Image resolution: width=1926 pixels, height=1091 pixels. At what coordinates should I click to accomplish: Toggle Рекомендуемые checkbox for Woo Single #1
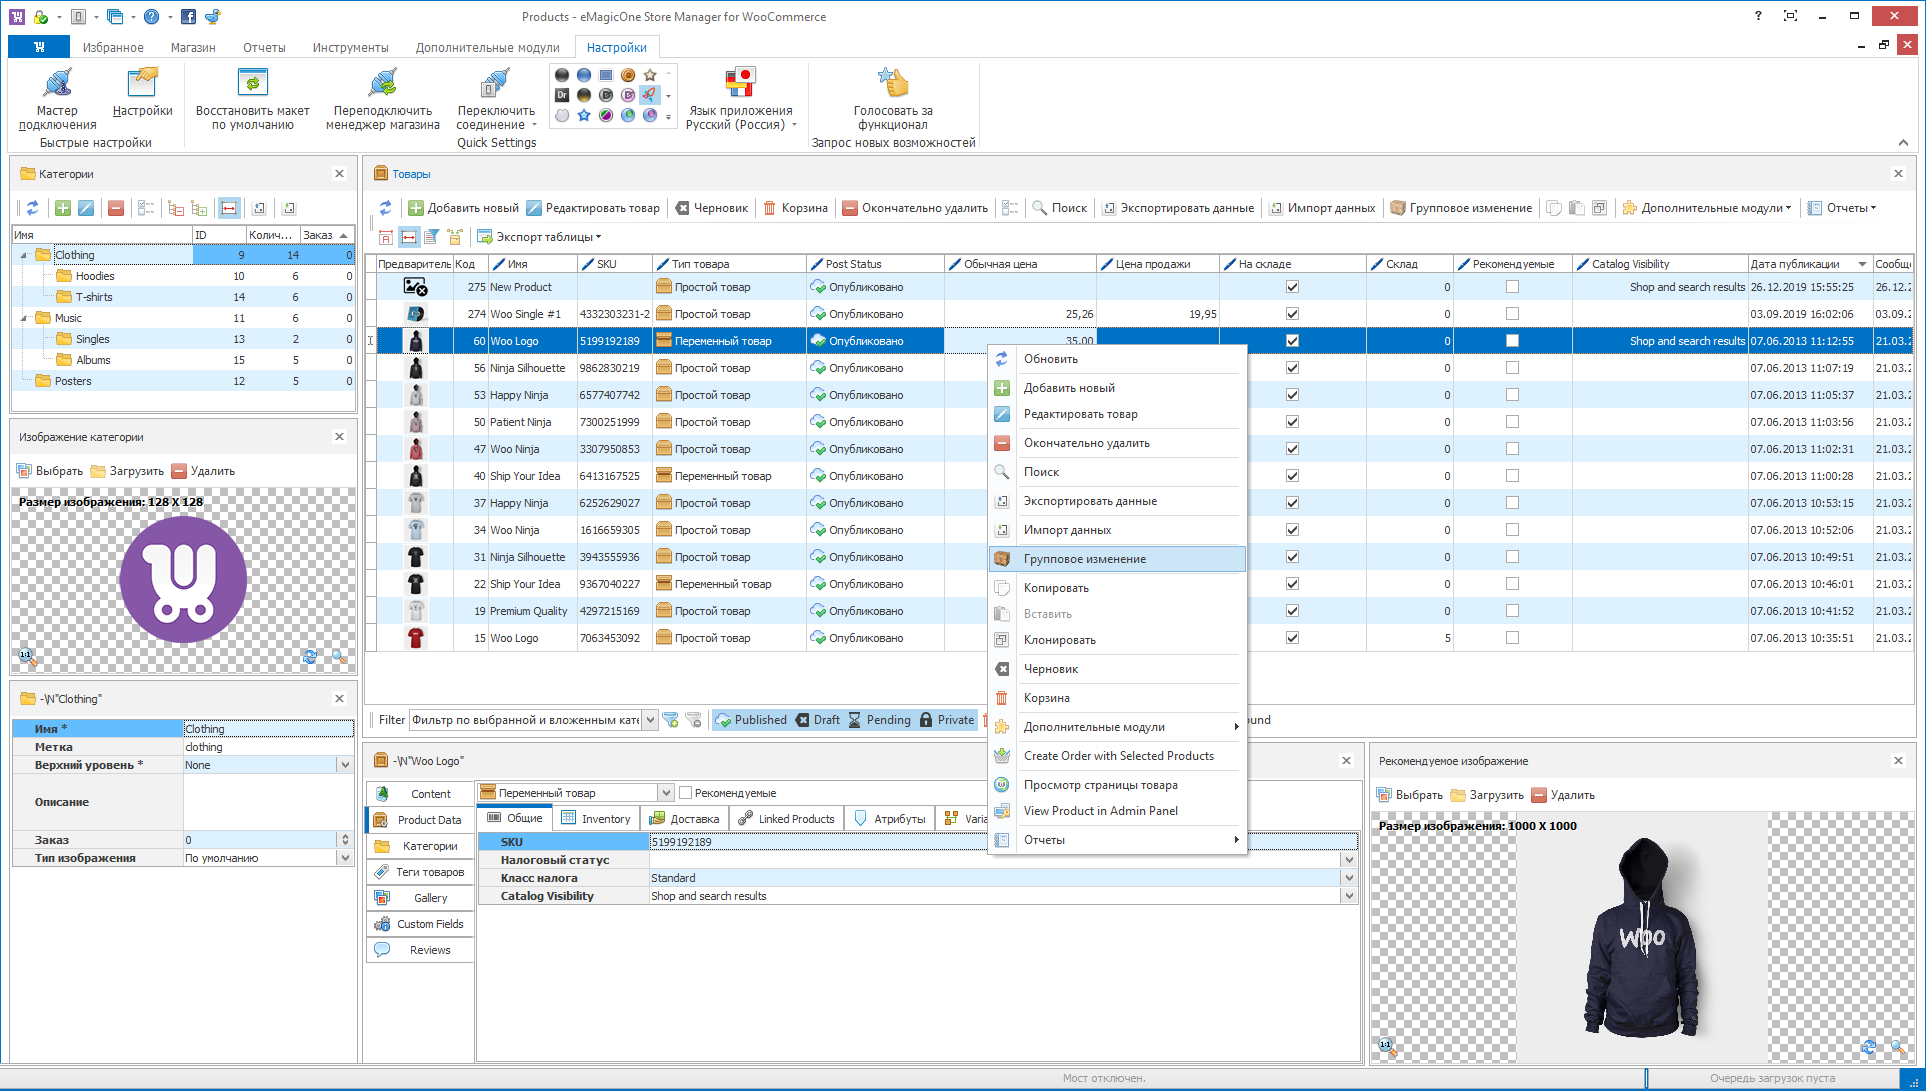coord(1512,314)
